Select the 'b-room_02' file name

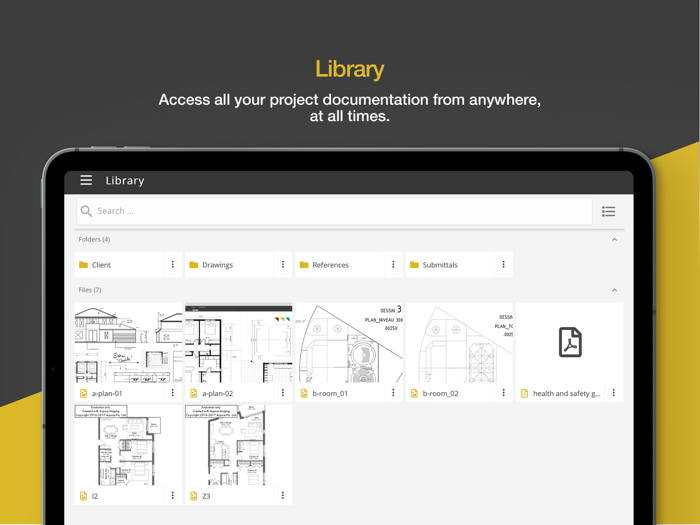click(x=441, y=393)
